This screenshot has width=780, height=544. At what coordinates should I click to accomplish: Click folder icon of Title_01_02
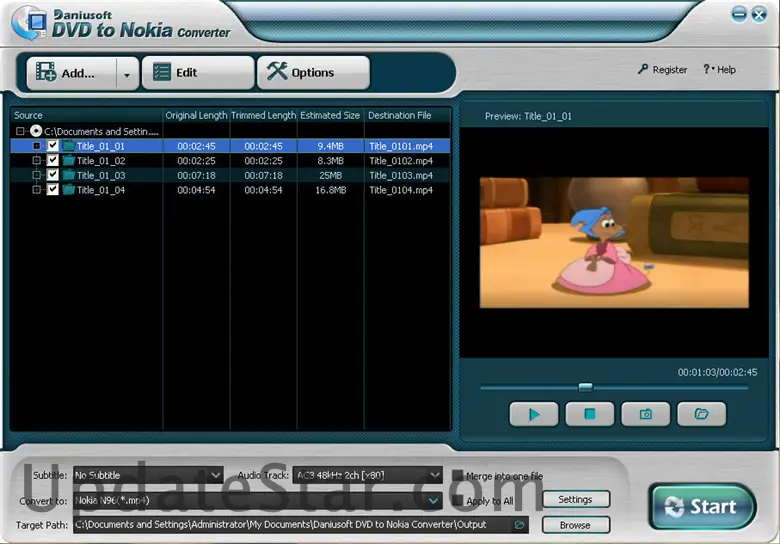click(x=69, y=160)
